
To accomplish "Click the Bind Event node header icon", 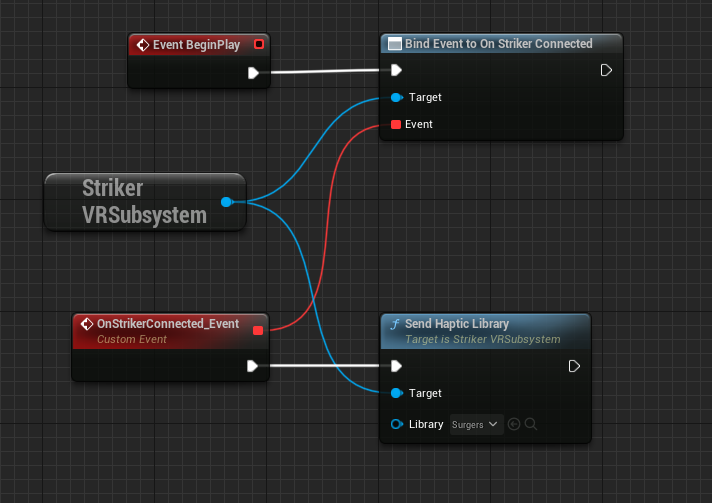I will tap(395, 44).
